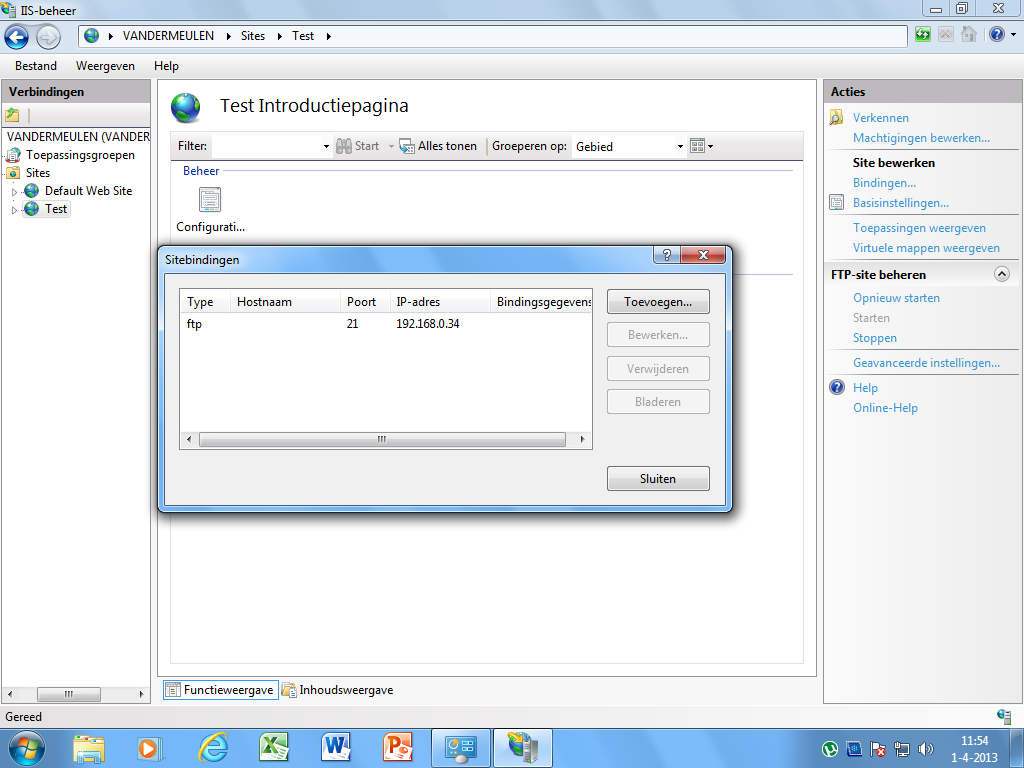Click the Basisinstellingen icon in Acties
This screenshot has height=768, width=1024.
(x=837, y=202)
